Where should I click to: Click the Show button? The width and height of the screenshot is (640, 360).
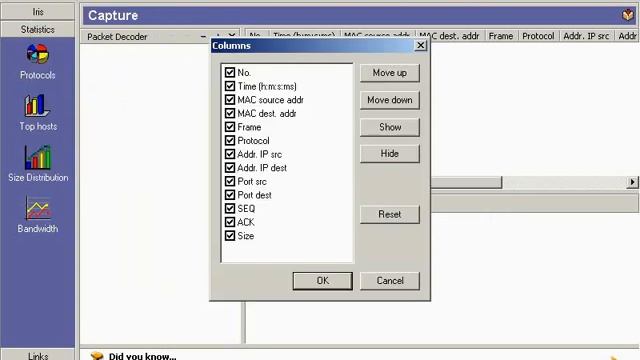pyautogui.click(x=389, y=127)
